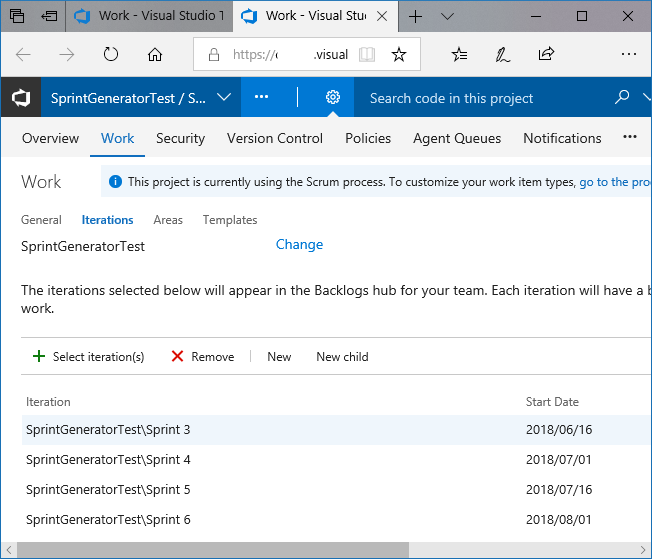Show more admin tabs ellipsis

[630, 136]
